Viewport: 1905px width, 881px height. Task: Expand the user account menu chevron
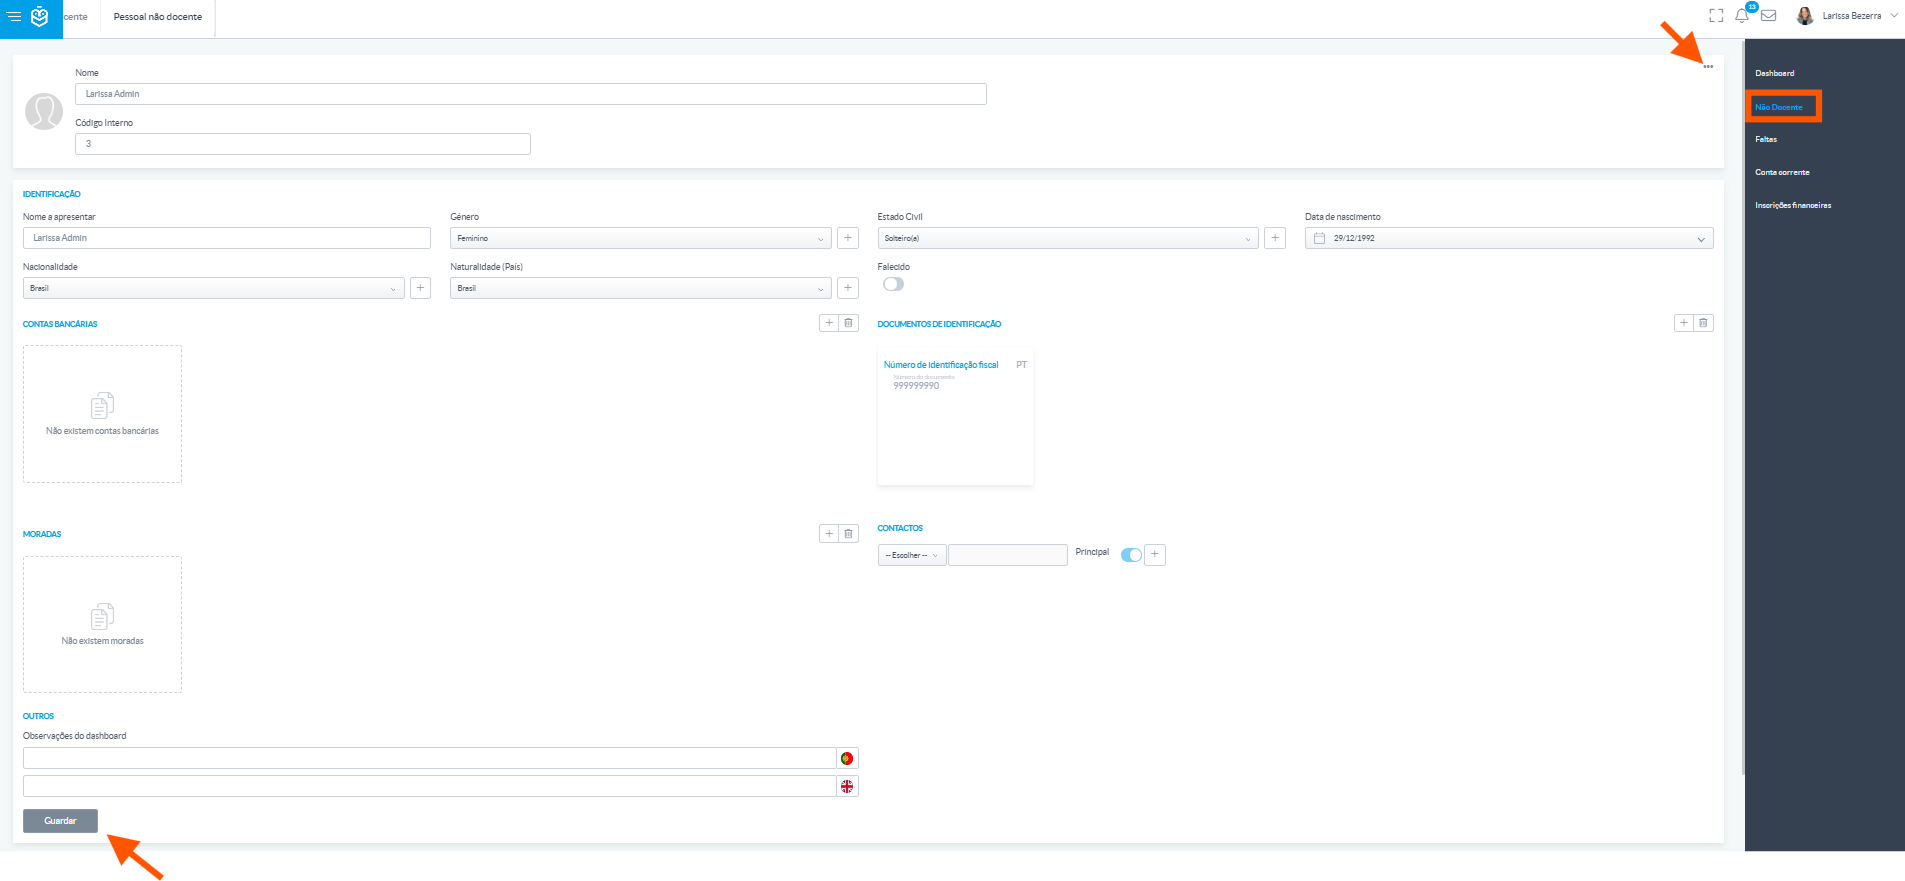click(x=1894, y=16)
